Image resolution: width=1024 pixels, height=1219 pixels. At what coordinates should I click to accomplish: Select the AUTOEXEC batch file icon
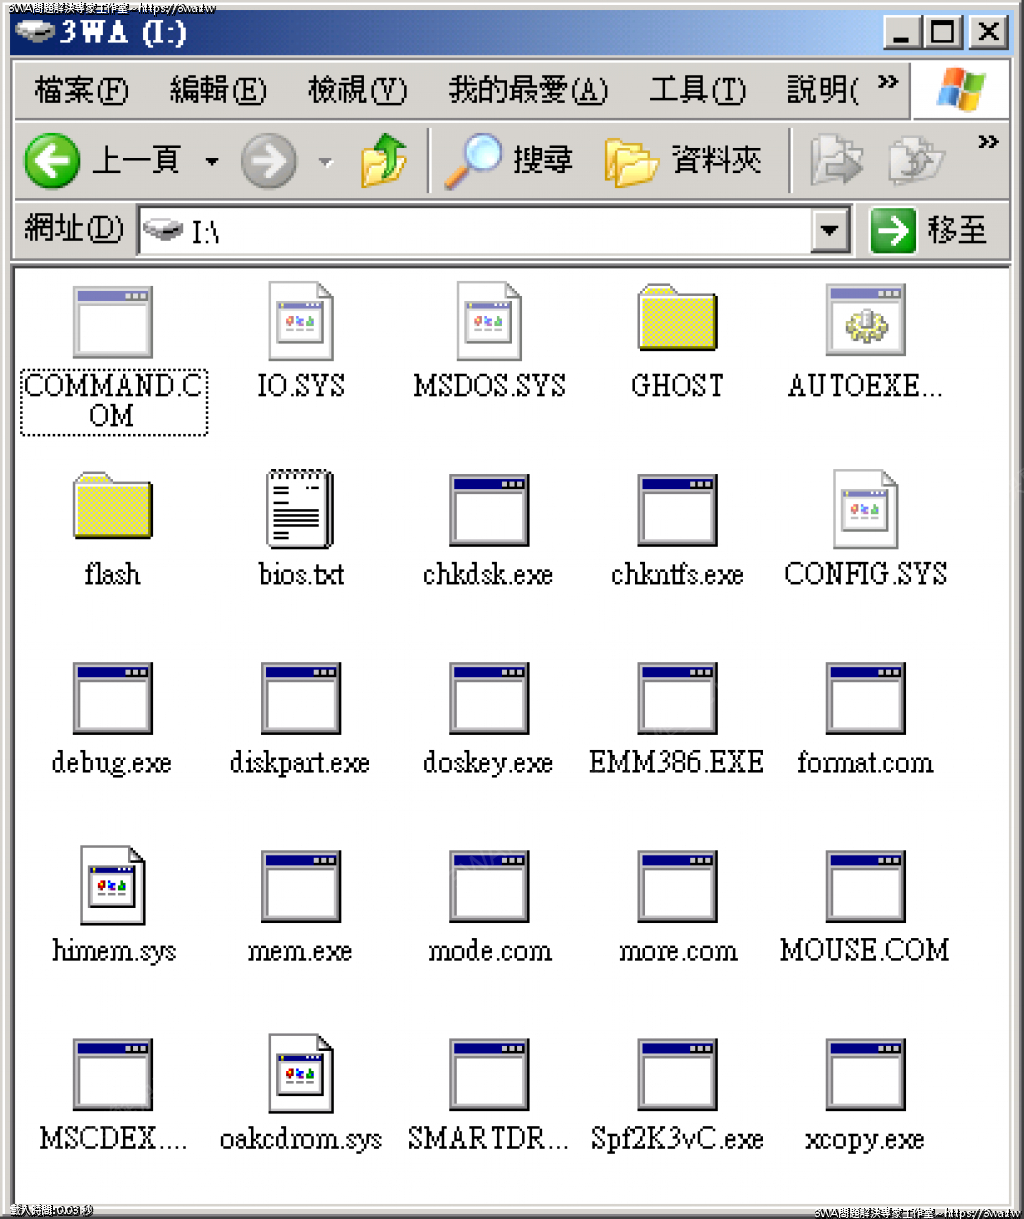865,321
